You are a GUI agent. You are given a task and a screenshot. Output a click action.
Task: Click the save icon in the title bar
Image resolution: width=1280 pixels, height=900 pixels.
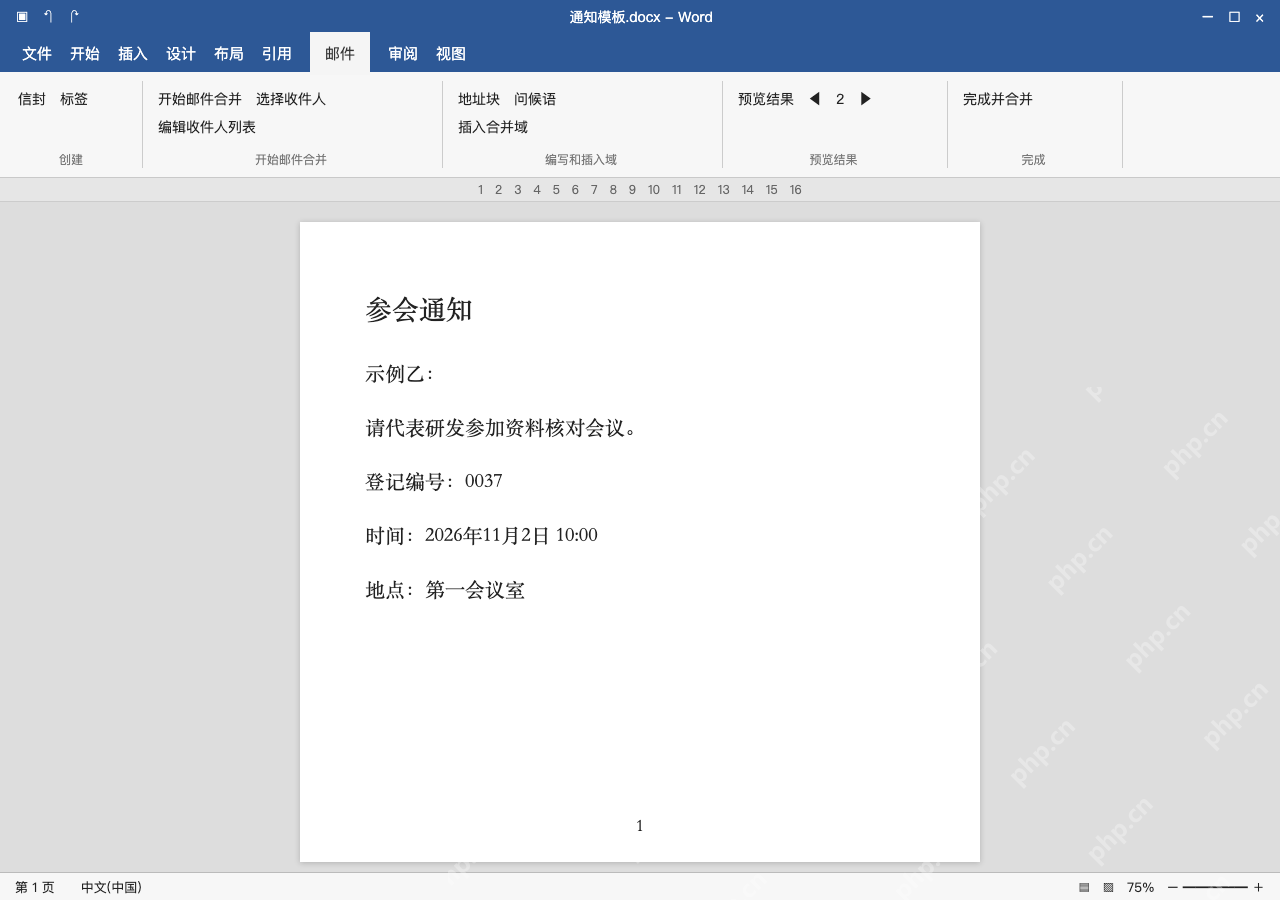tap(22, 16)
